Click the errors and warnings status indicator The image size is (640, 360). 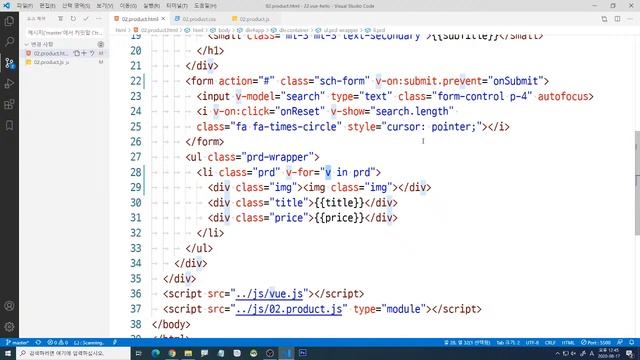click(x=57, y=342)
